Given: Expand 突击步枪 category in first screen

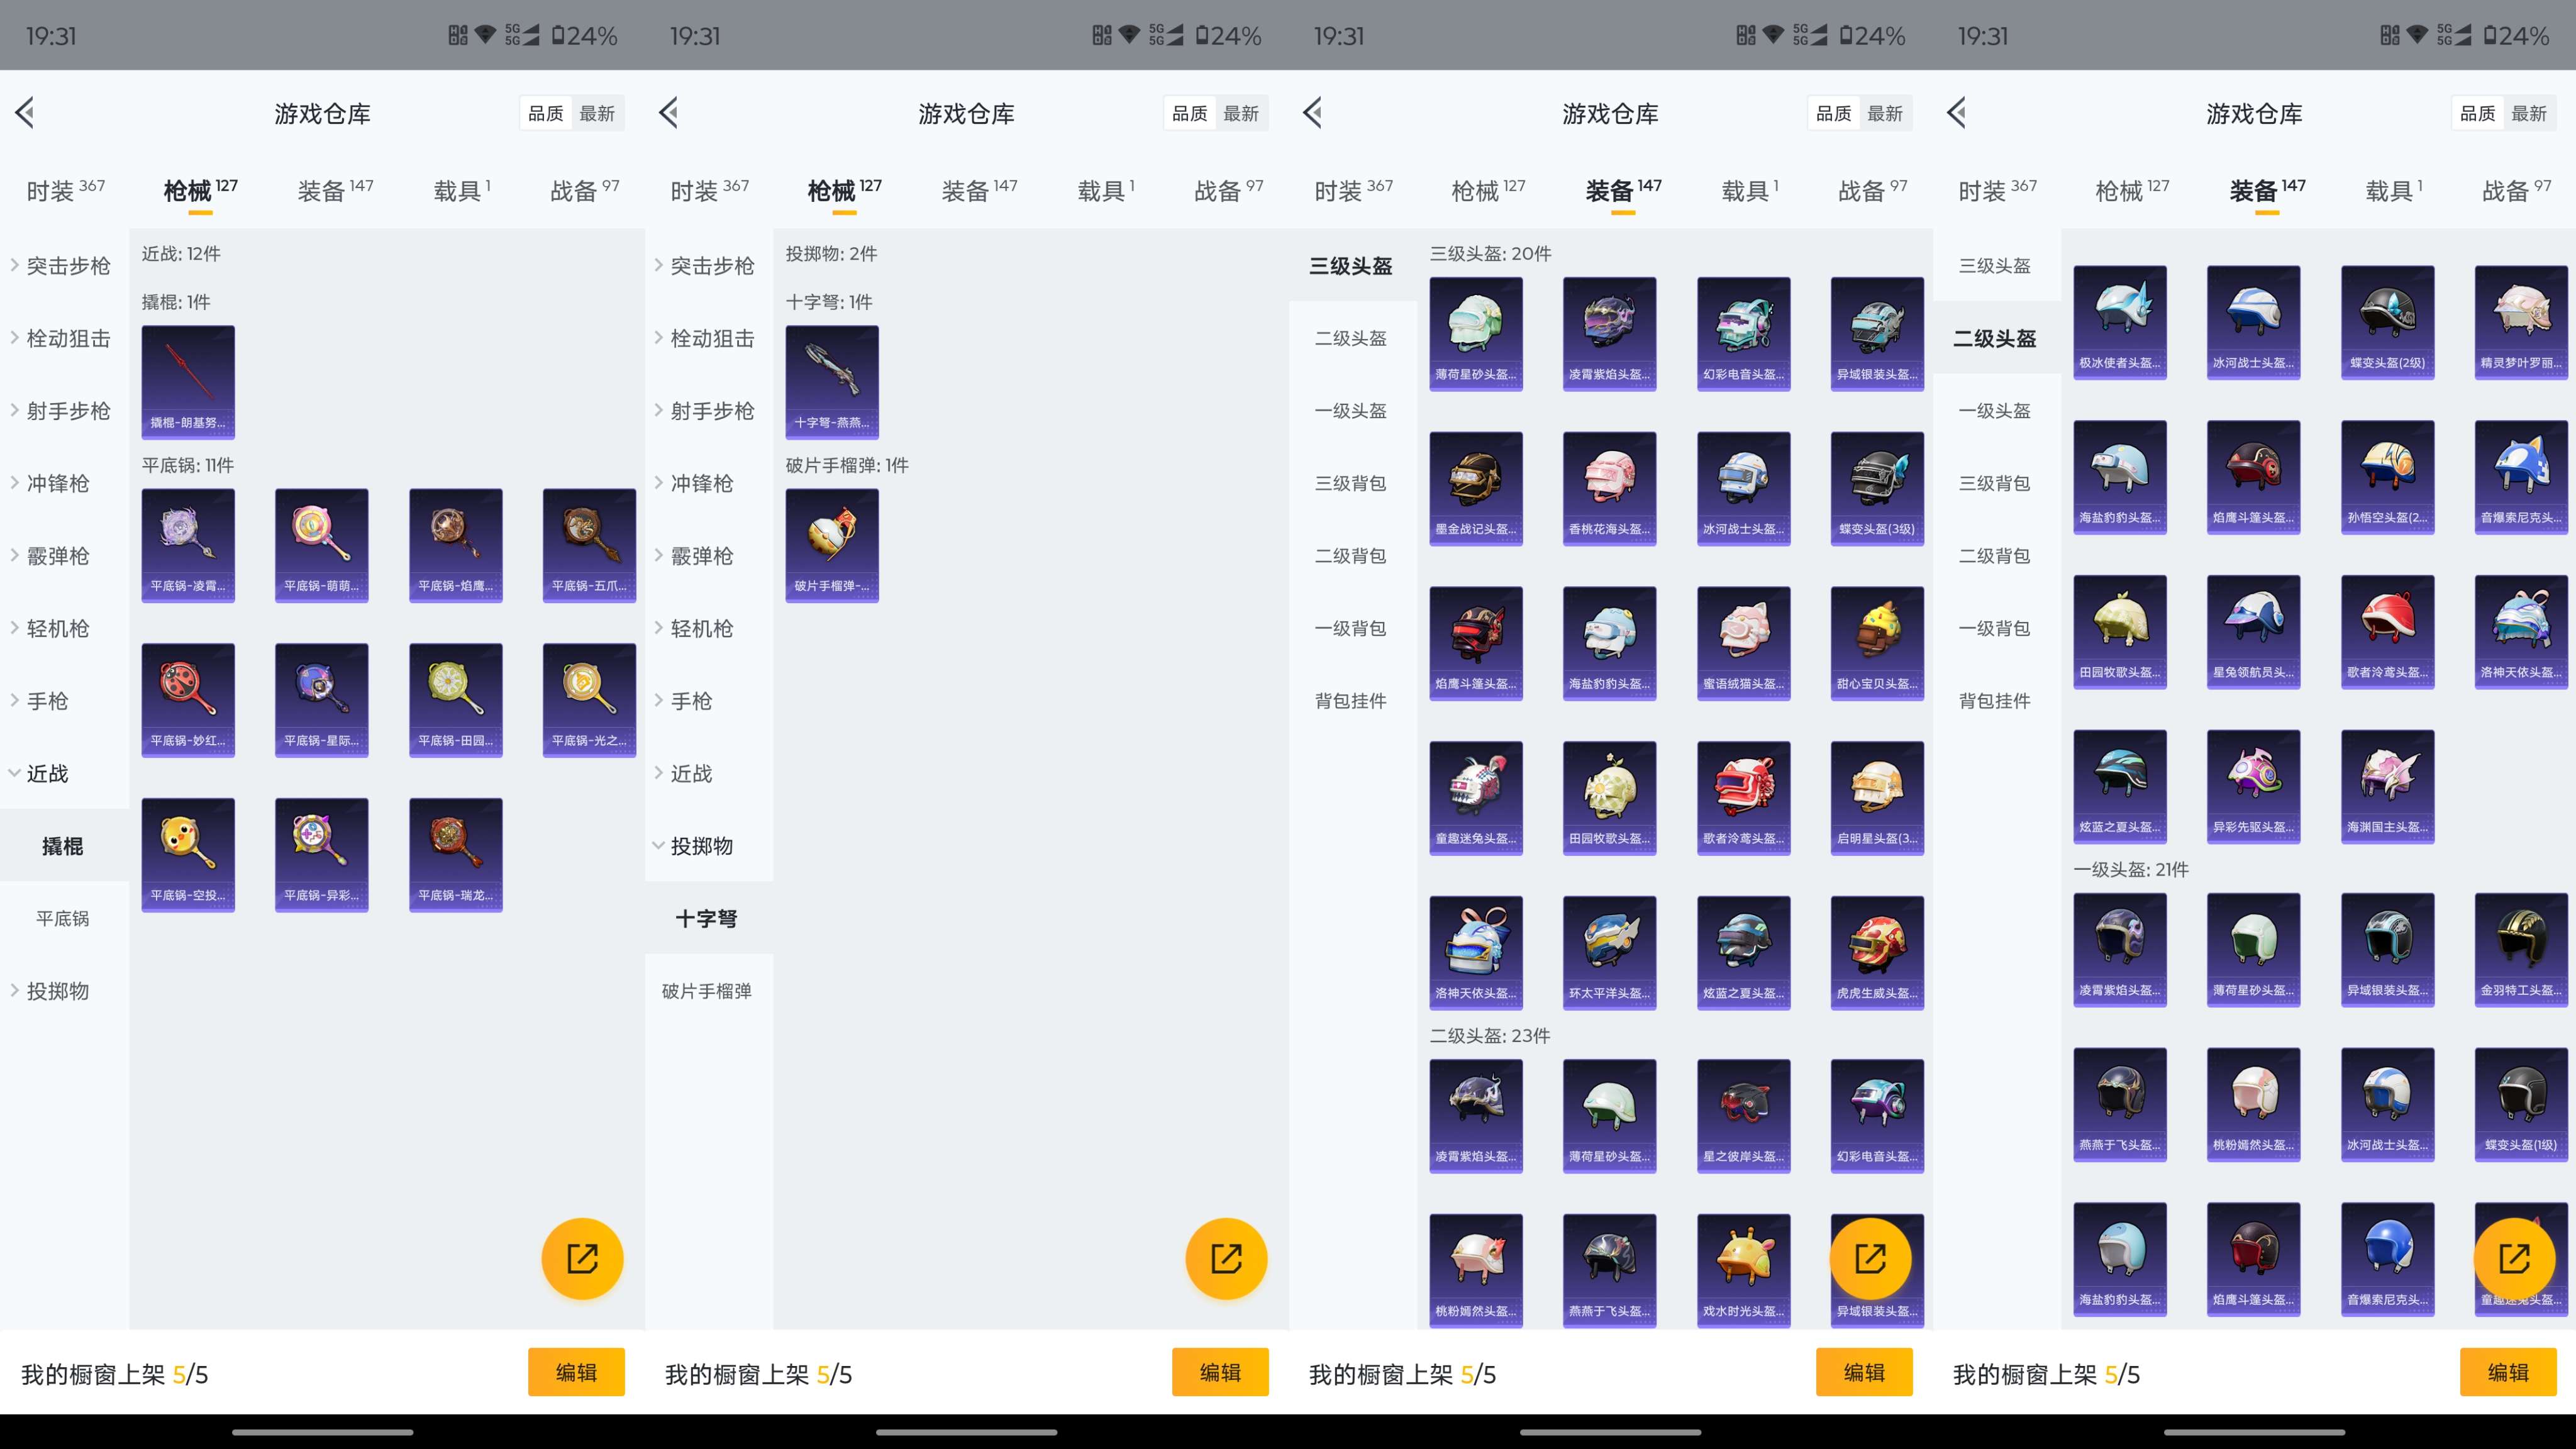Looking at the screenshot, I should (64, 265).
